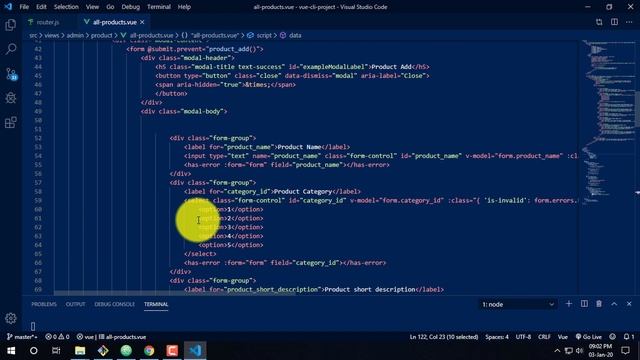
Task: Change indentation via Spaces: 4
Action: pyautogui.click(x=497, y=337)
